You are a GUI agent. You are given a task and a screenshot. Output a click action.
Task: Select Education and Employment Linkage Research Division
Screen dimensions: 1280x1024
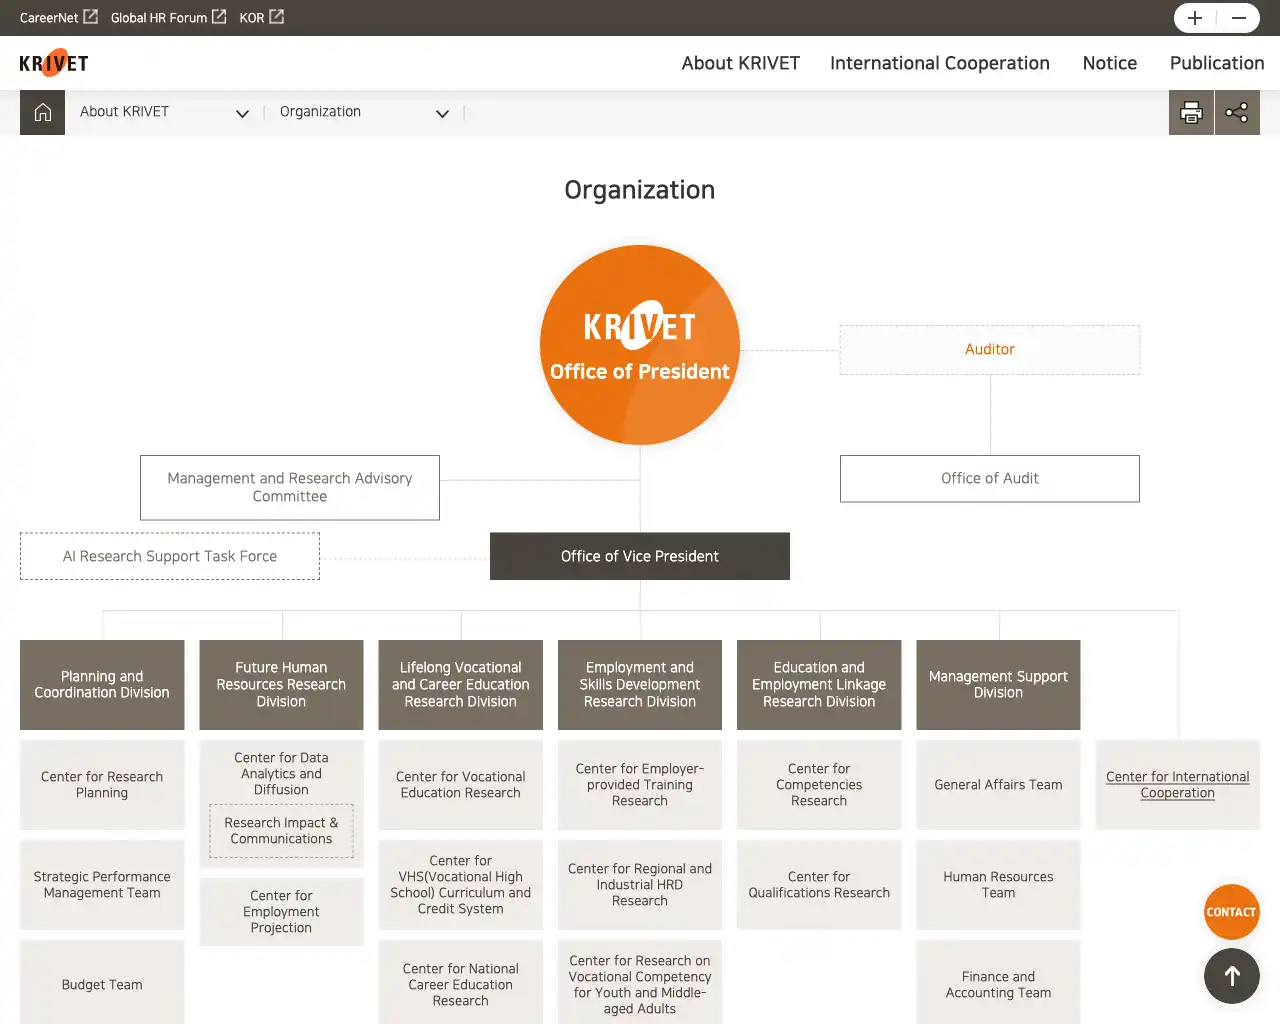coord(819,685)
